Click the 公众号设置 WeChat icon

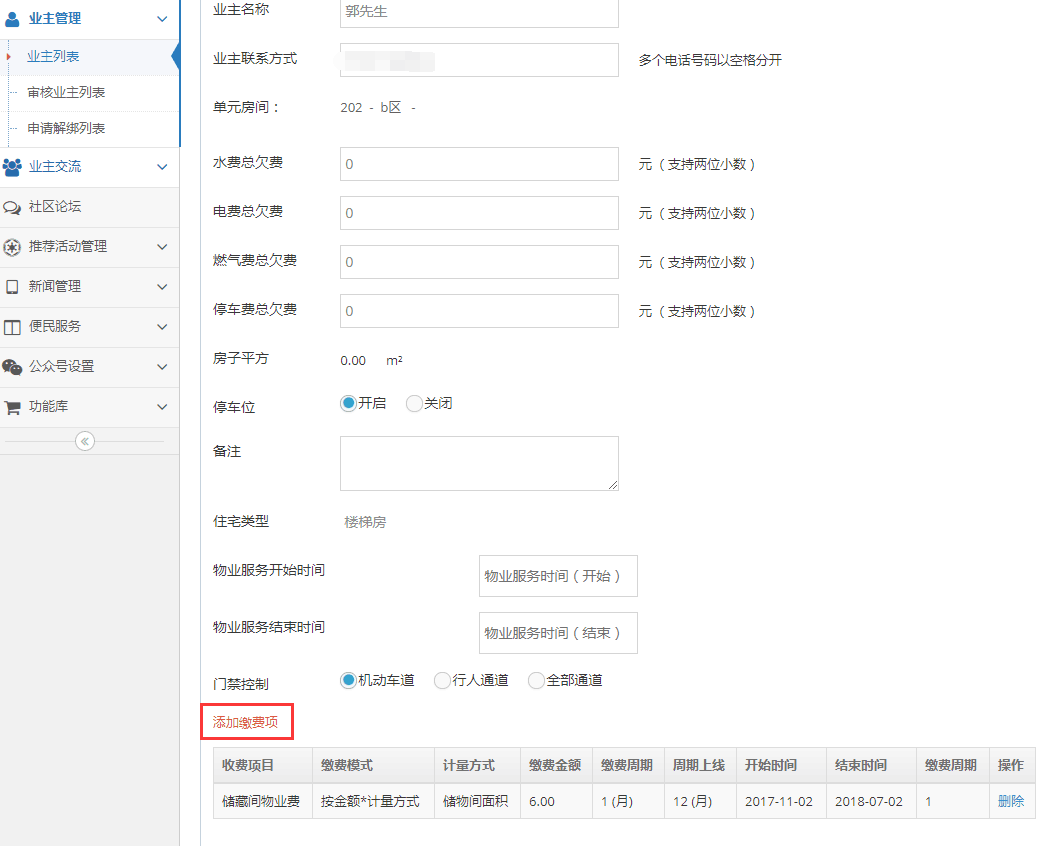11,366
